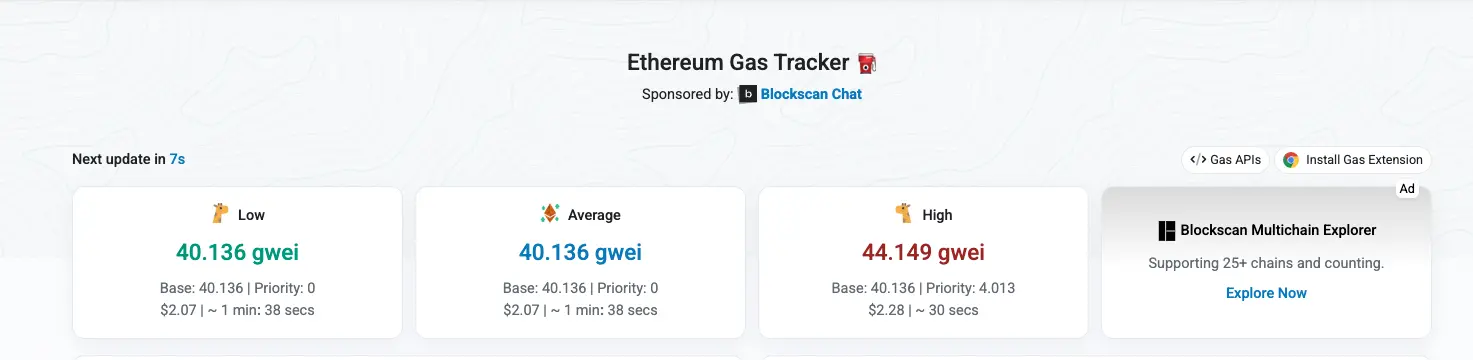
Task: Click the Blockscan Multichain Explorer logo
Action: (x=1166, y=230)
